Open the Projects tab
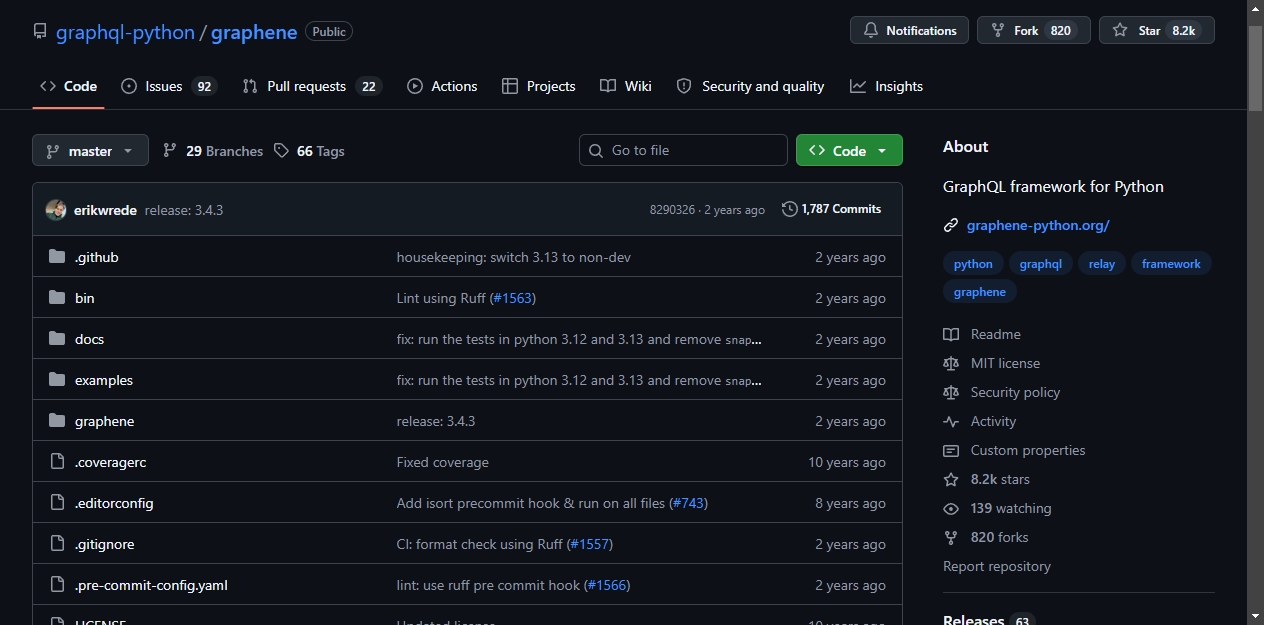The image size is (1264, 625). 539,86
